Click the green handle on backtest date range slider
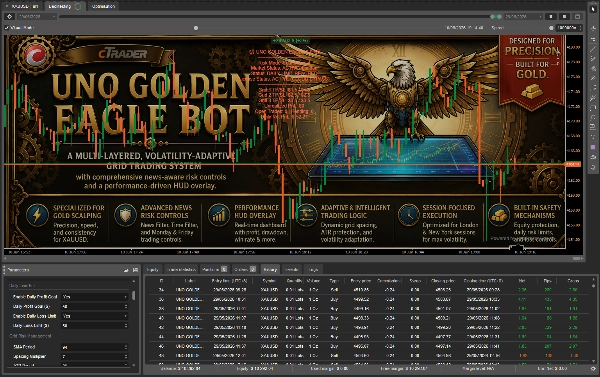Image resolution: width=600 pixels, height=377 pixels. pyautogui.click(x=496, y=16)
